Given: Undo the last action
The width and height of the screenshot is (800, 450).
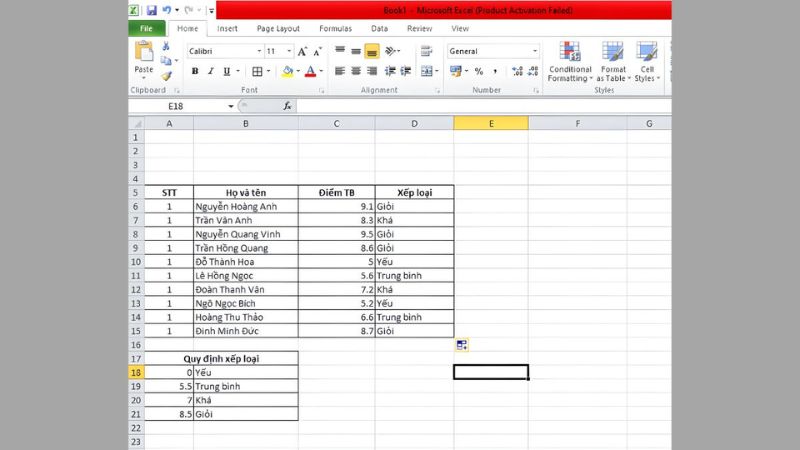Looking at the screenshot, I should [x=166, y=10].
